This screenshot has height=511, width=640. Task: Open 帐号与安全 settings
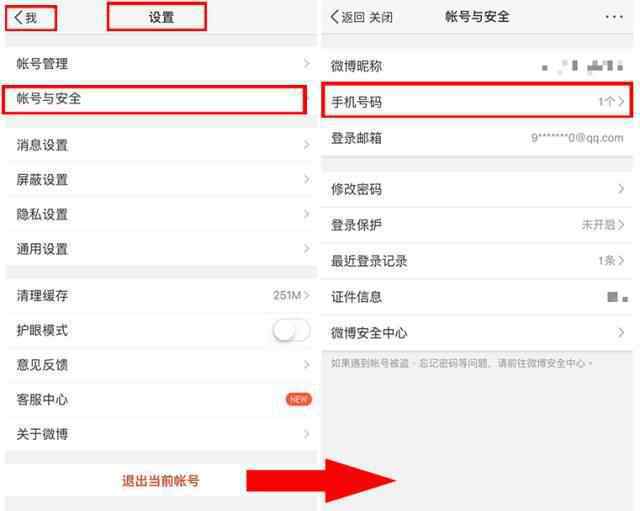(x=154, y=99)
